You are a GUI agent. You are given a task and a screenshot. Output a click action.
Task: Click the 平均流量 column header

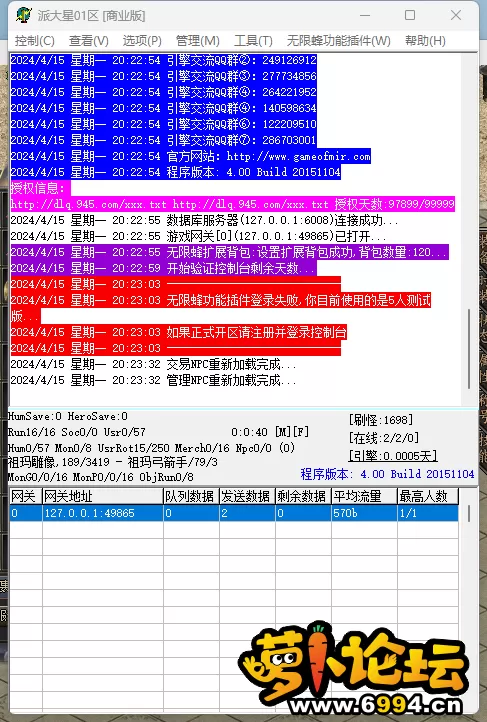[364, 496]
